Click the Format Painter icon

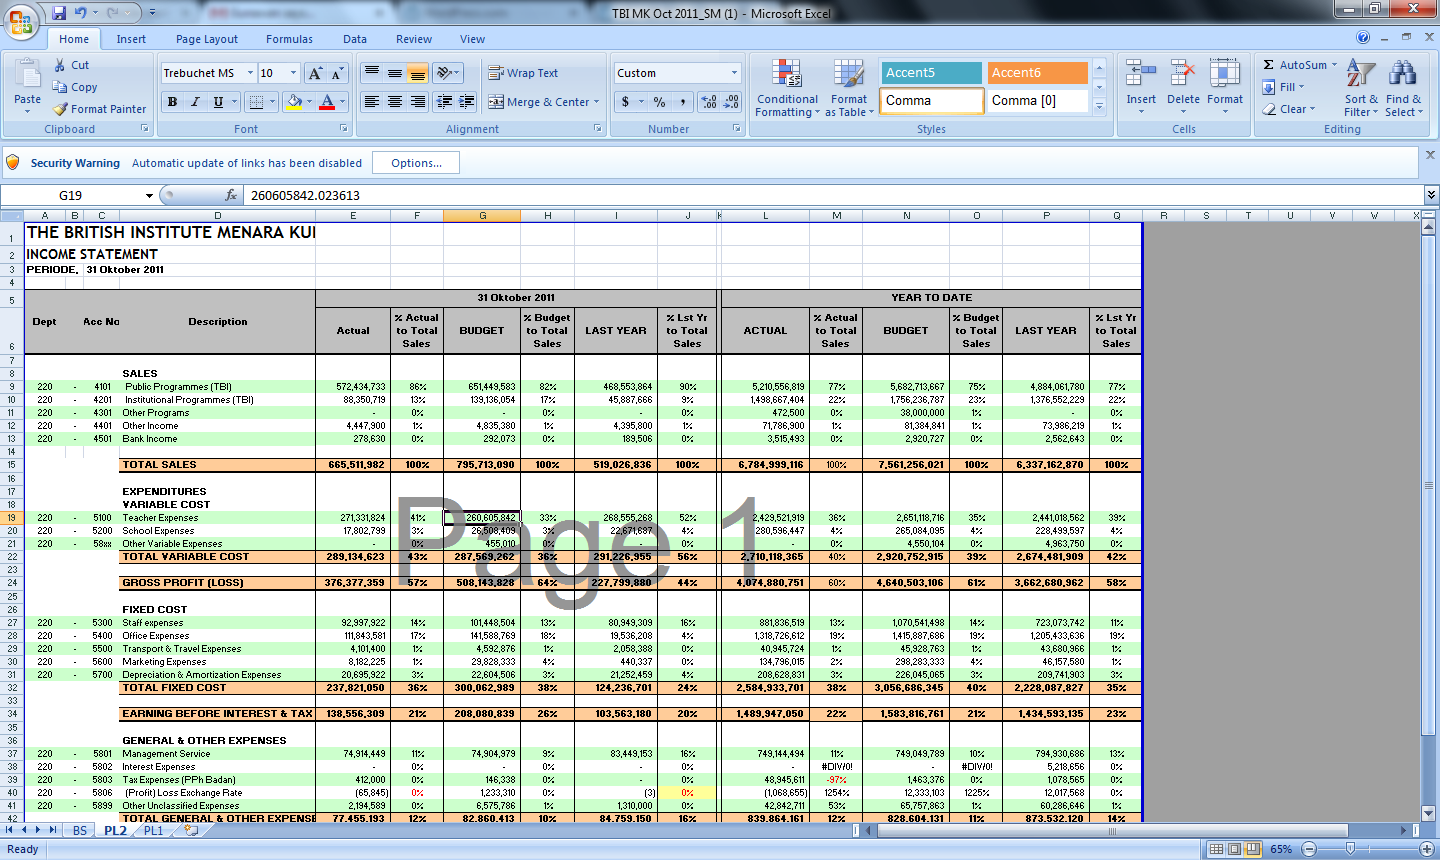[x=61, y=109]
